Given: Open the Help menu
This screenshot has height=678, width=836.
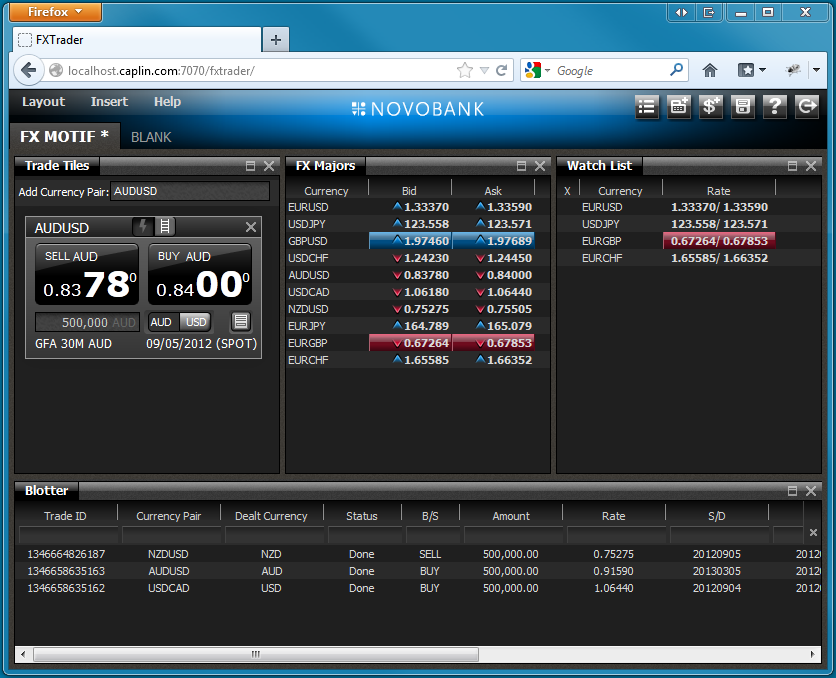Looking at the screenshot, I should [167, 102].
